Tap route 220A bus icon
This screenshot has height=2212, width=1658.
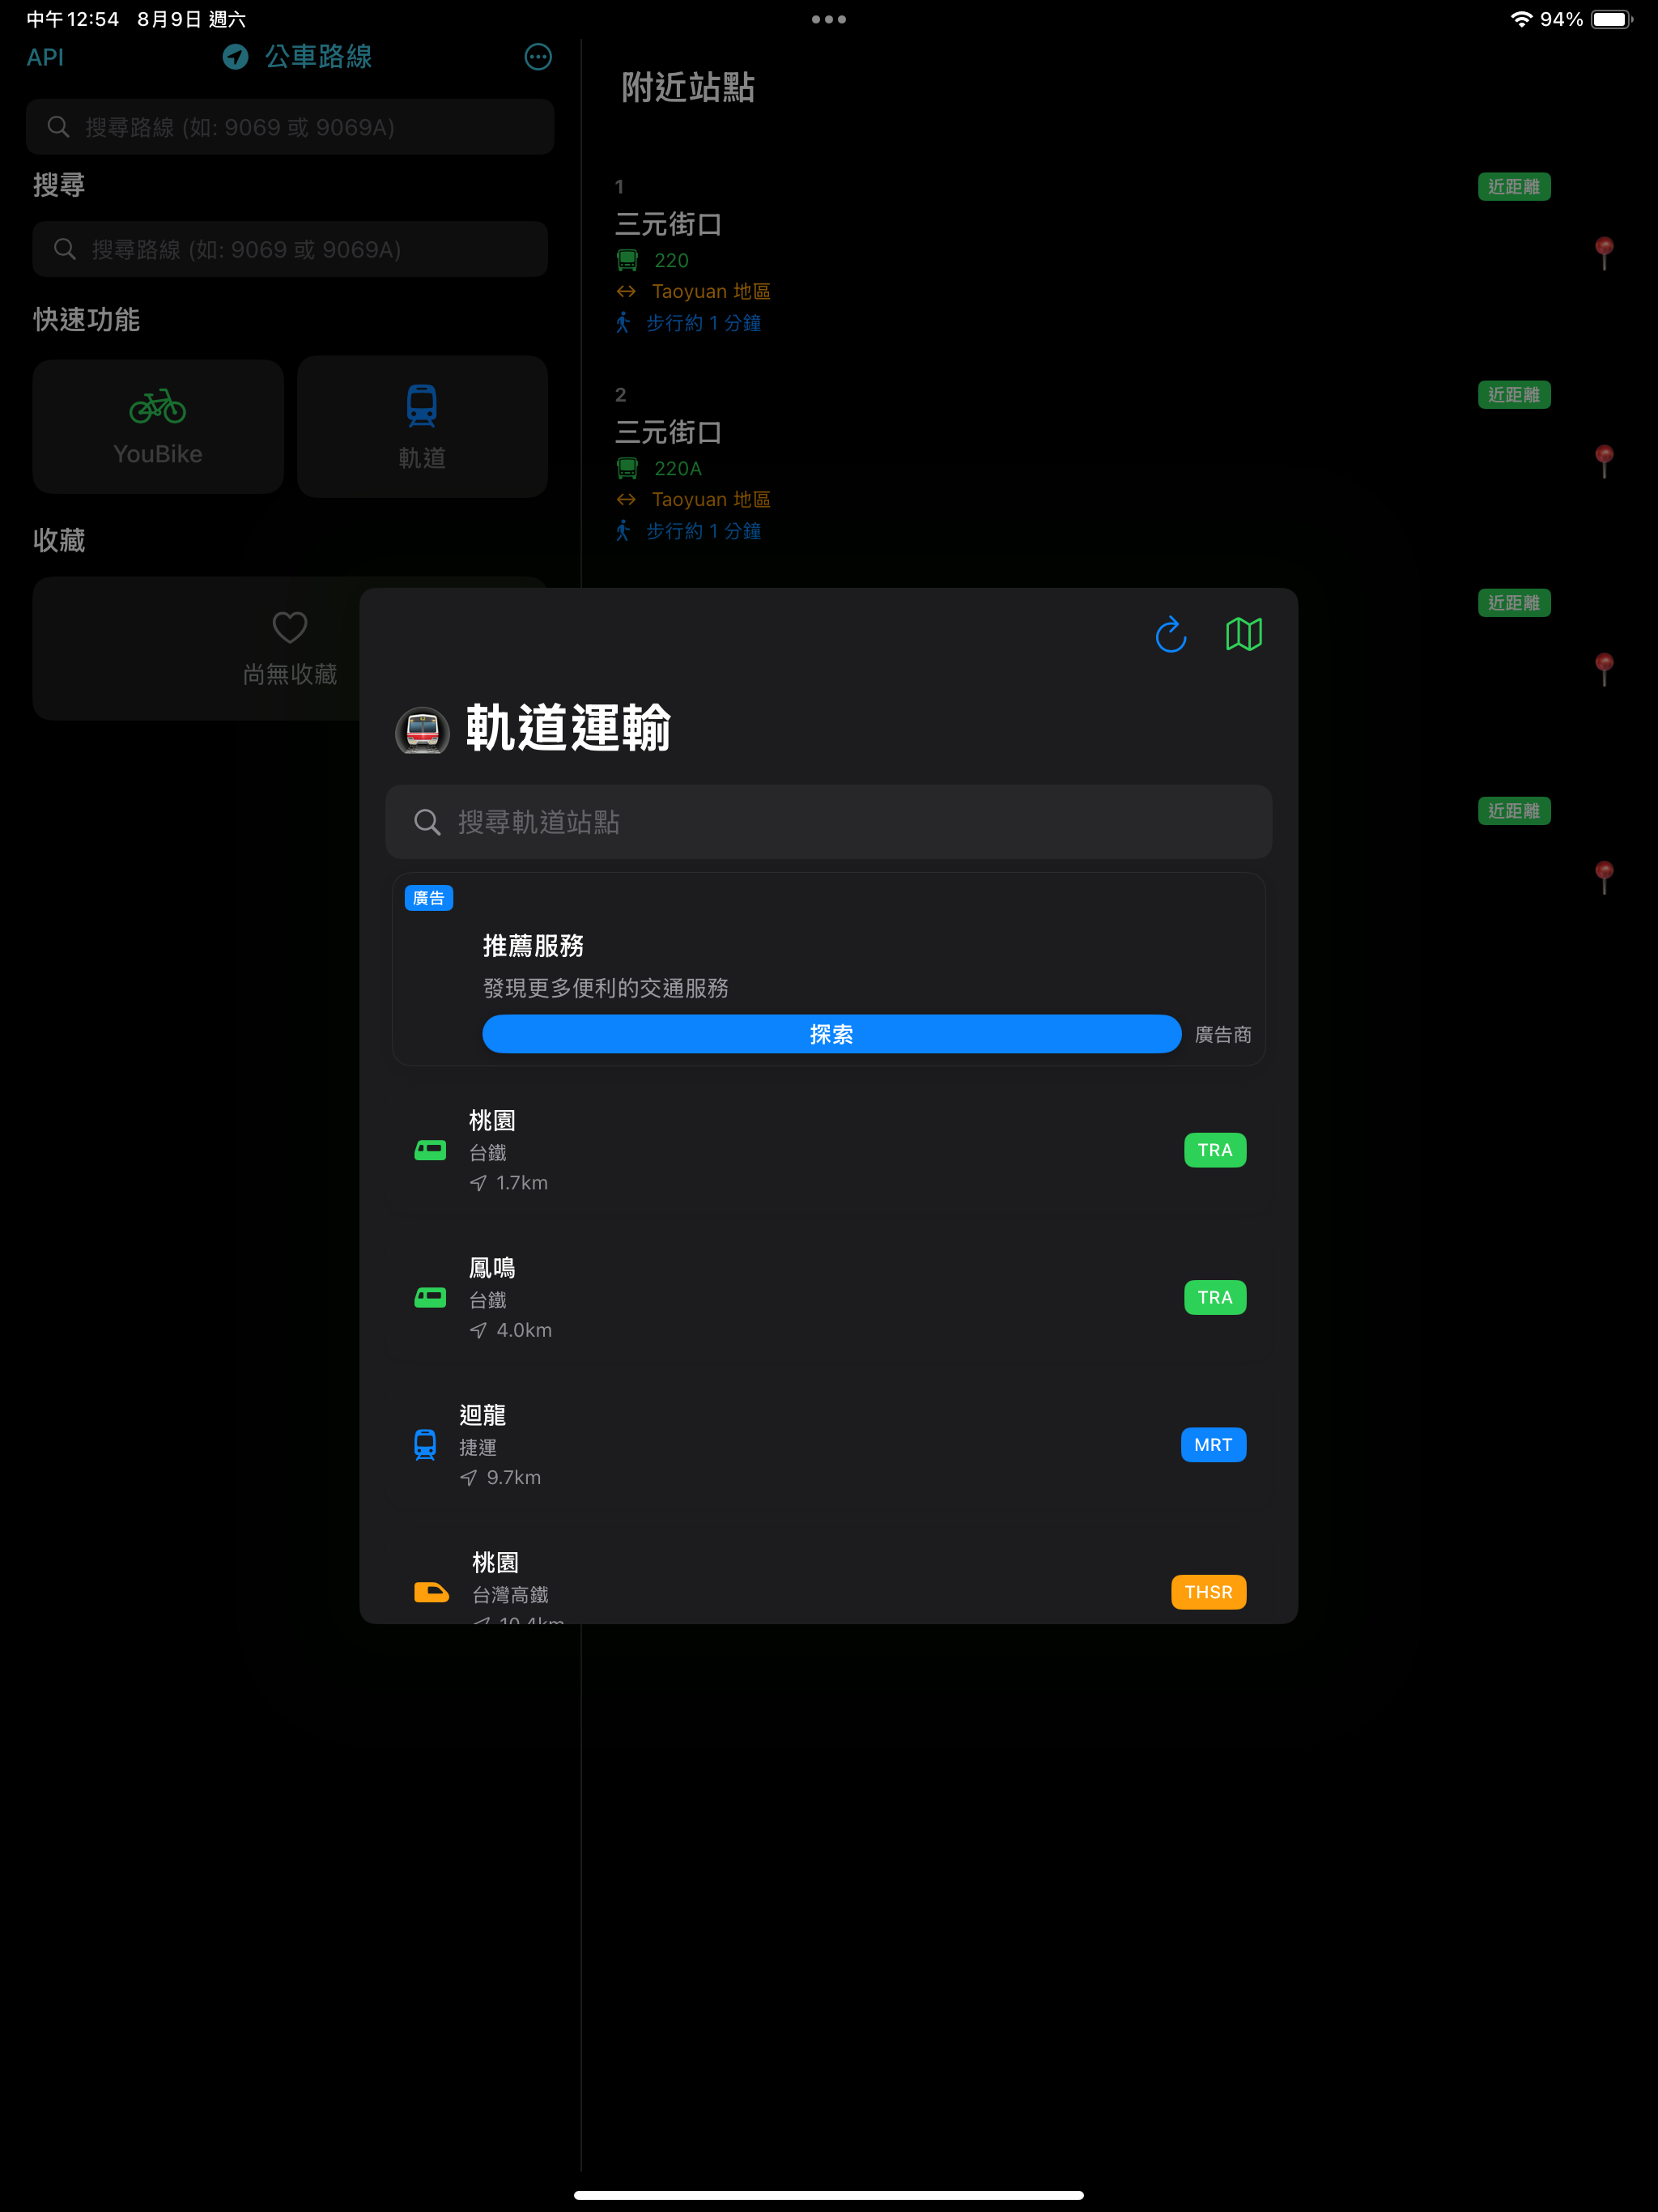627,469
